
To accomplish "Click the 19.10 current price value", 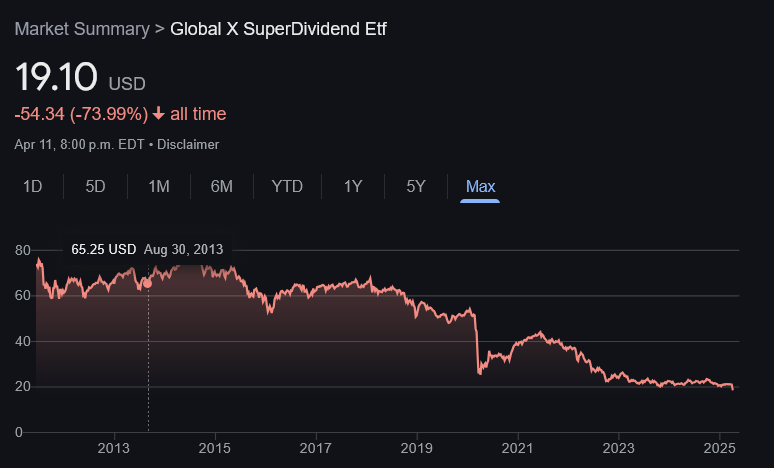I will (56, 77).
